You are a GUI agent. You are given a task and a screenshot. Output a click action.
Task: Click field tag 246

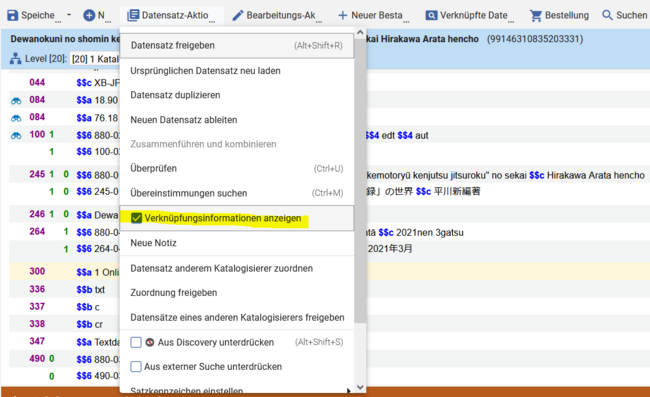pyautogui.click(x=37, y=214)
